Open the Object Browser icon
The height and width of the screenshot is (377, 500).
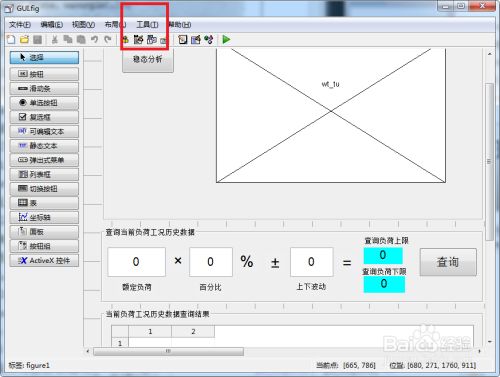click(209, 40)
